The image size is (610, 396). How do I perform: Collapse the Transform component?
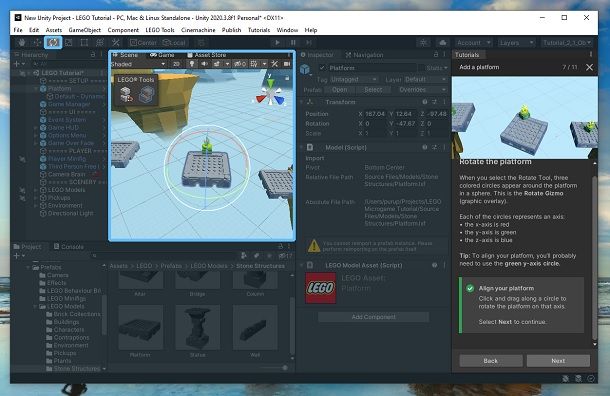[x=302, y=102]
